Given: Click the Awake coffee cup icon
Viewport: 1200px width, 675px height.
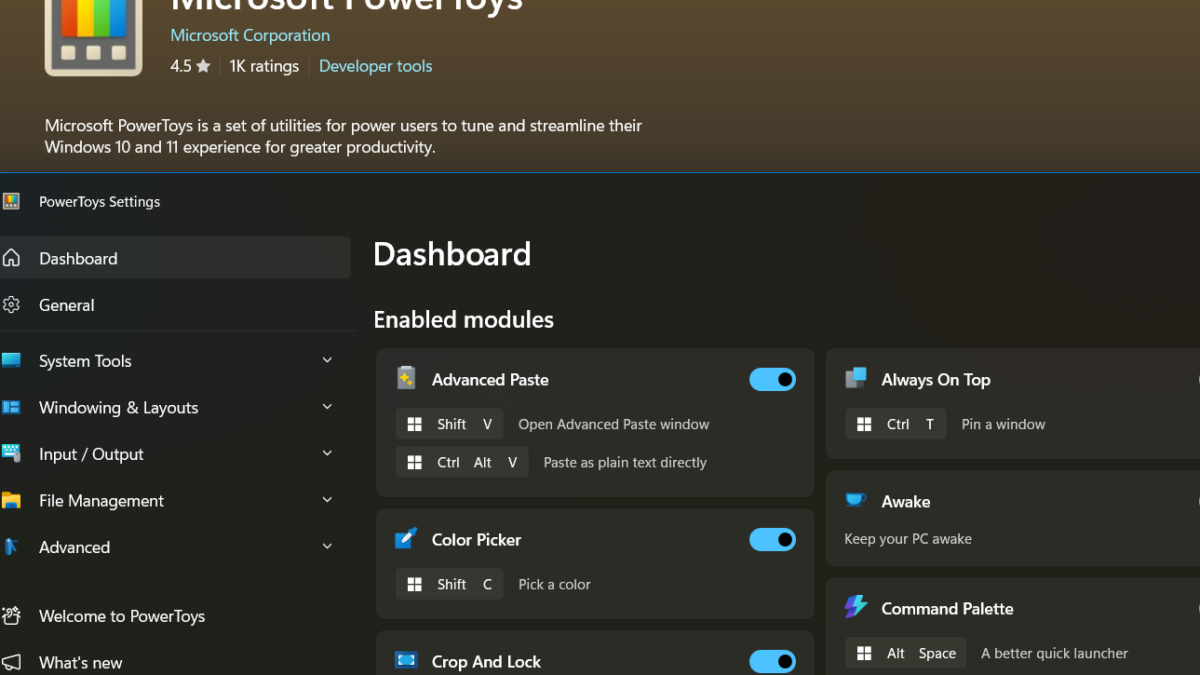Looking at the screenshot, I should click(856, 500).
